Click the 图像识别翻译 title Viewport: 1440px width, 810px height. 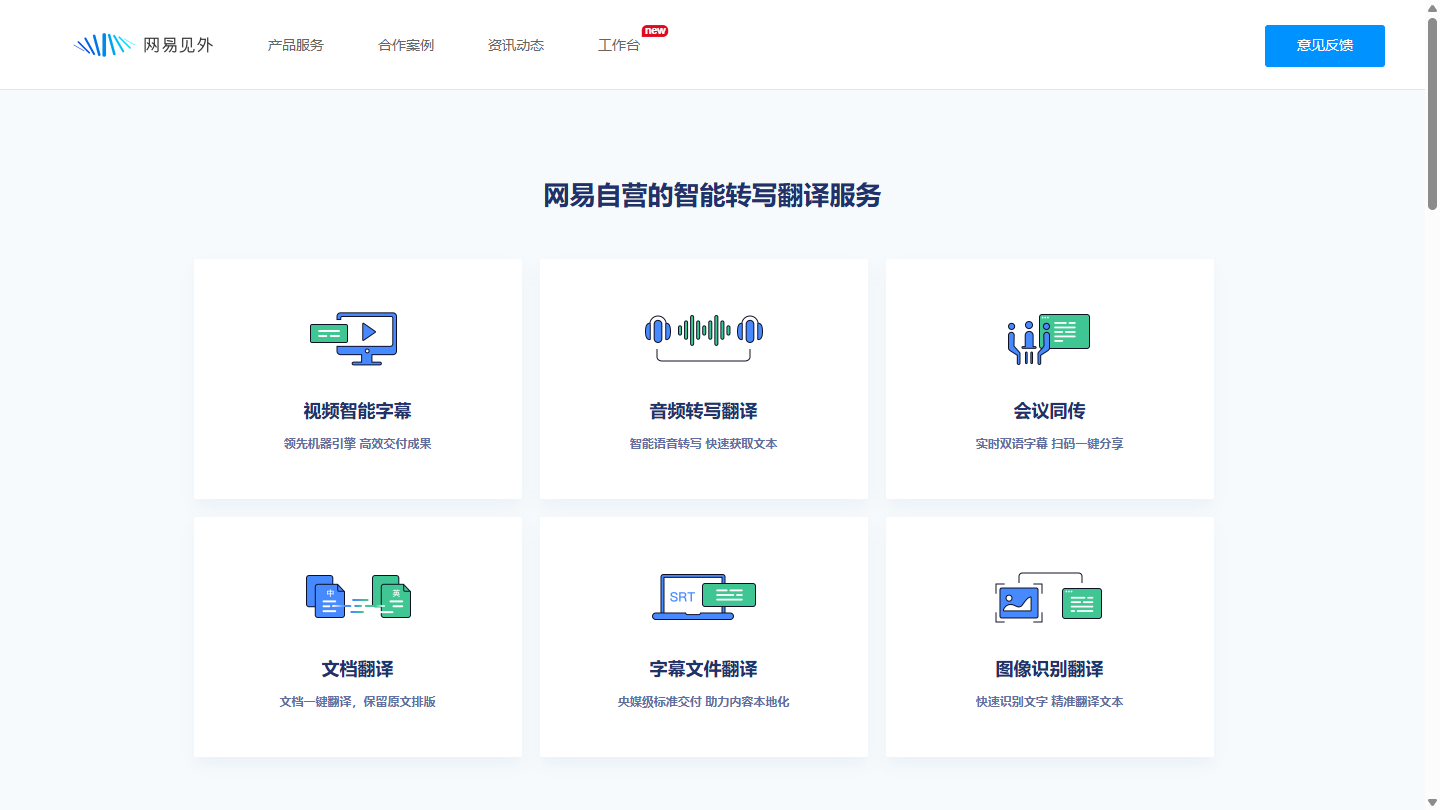1050,669
